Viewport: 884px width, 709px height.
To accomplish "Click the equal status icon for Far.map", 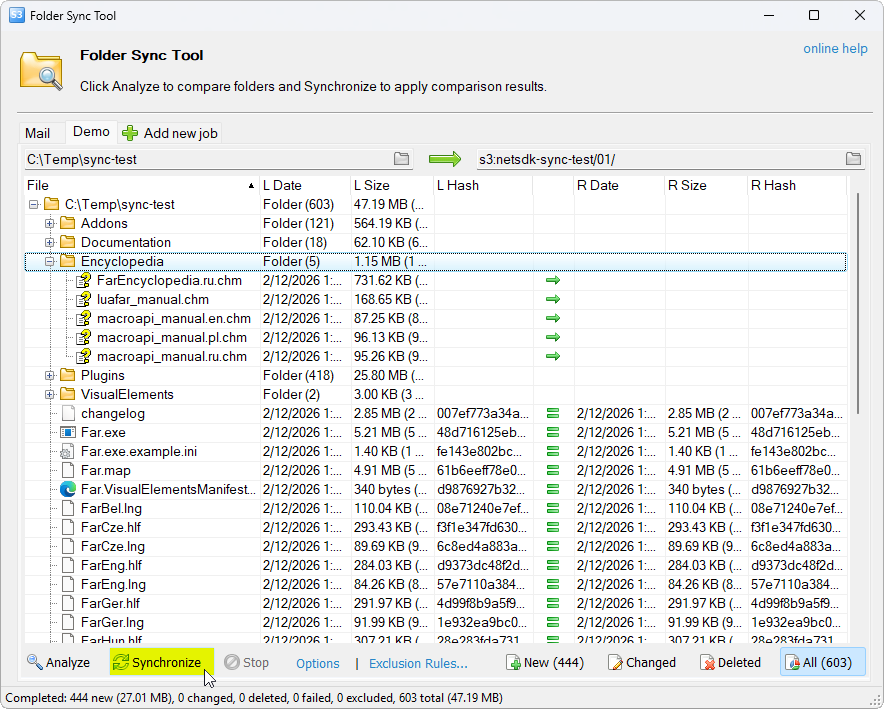I will tap(553, 471).
